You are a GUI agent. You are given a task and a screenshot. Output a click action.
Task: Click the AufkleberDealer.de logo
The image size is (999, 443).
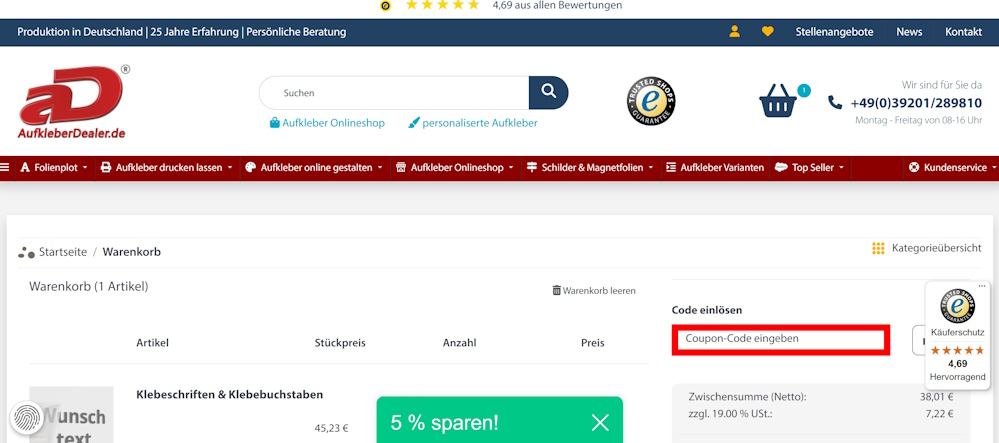(73, 102)
